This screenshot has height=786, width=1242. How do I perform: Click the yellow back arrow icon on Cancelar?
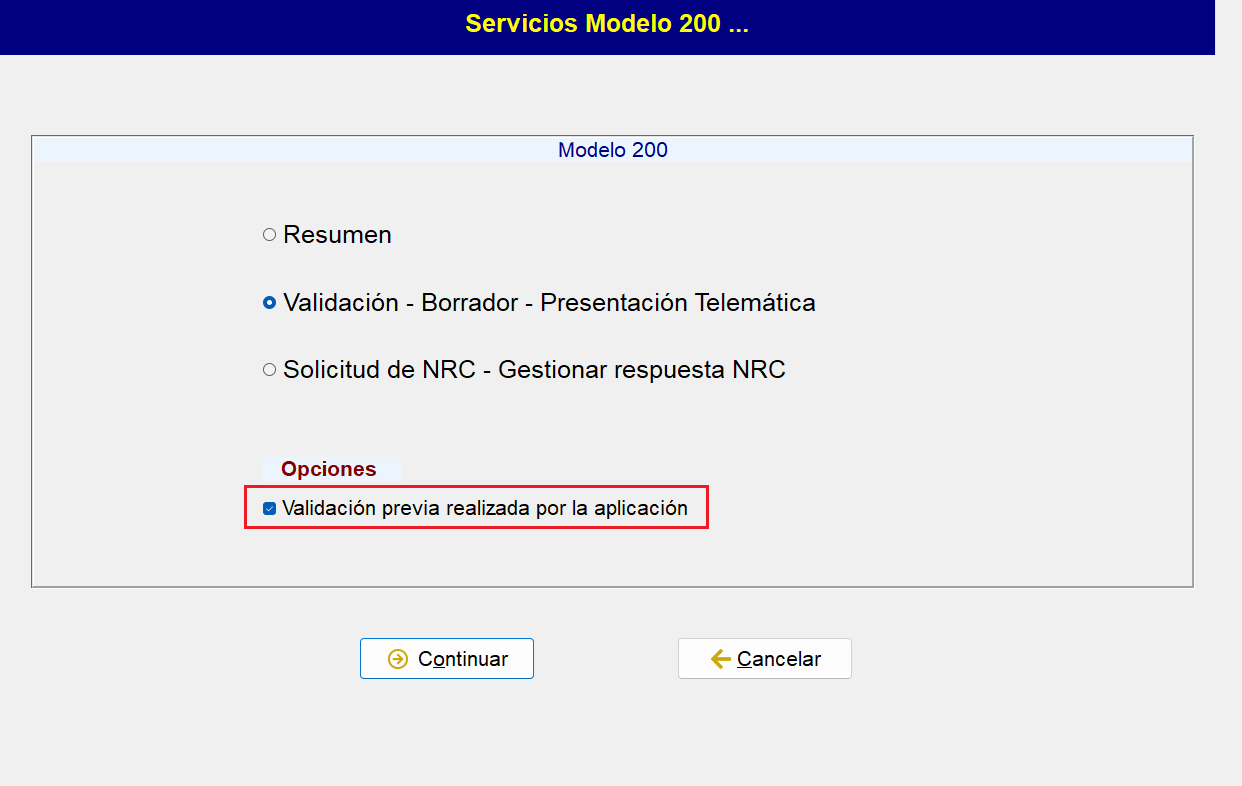tap(721, 659)
